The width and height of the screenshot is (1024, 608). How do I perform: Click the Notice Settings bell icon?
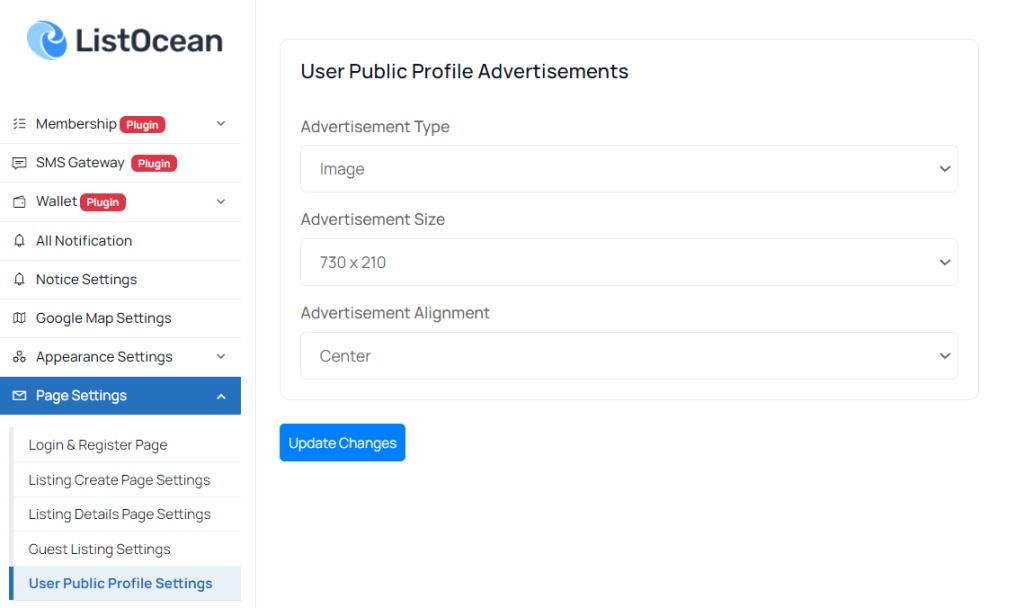[20, 279]
